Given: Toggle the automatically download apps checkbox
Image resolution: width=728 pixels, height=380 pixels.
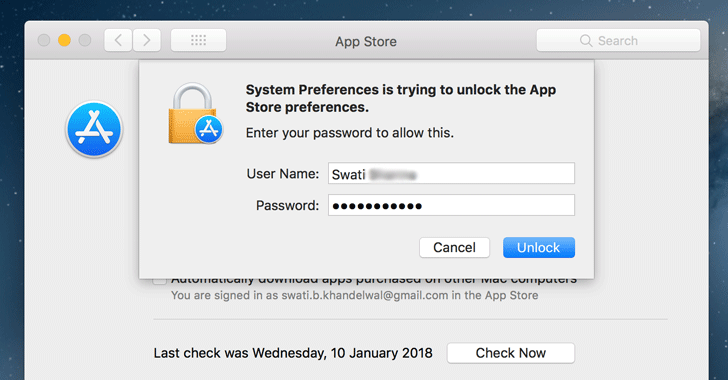Looking at the screenshot, I should pos(159,280).
